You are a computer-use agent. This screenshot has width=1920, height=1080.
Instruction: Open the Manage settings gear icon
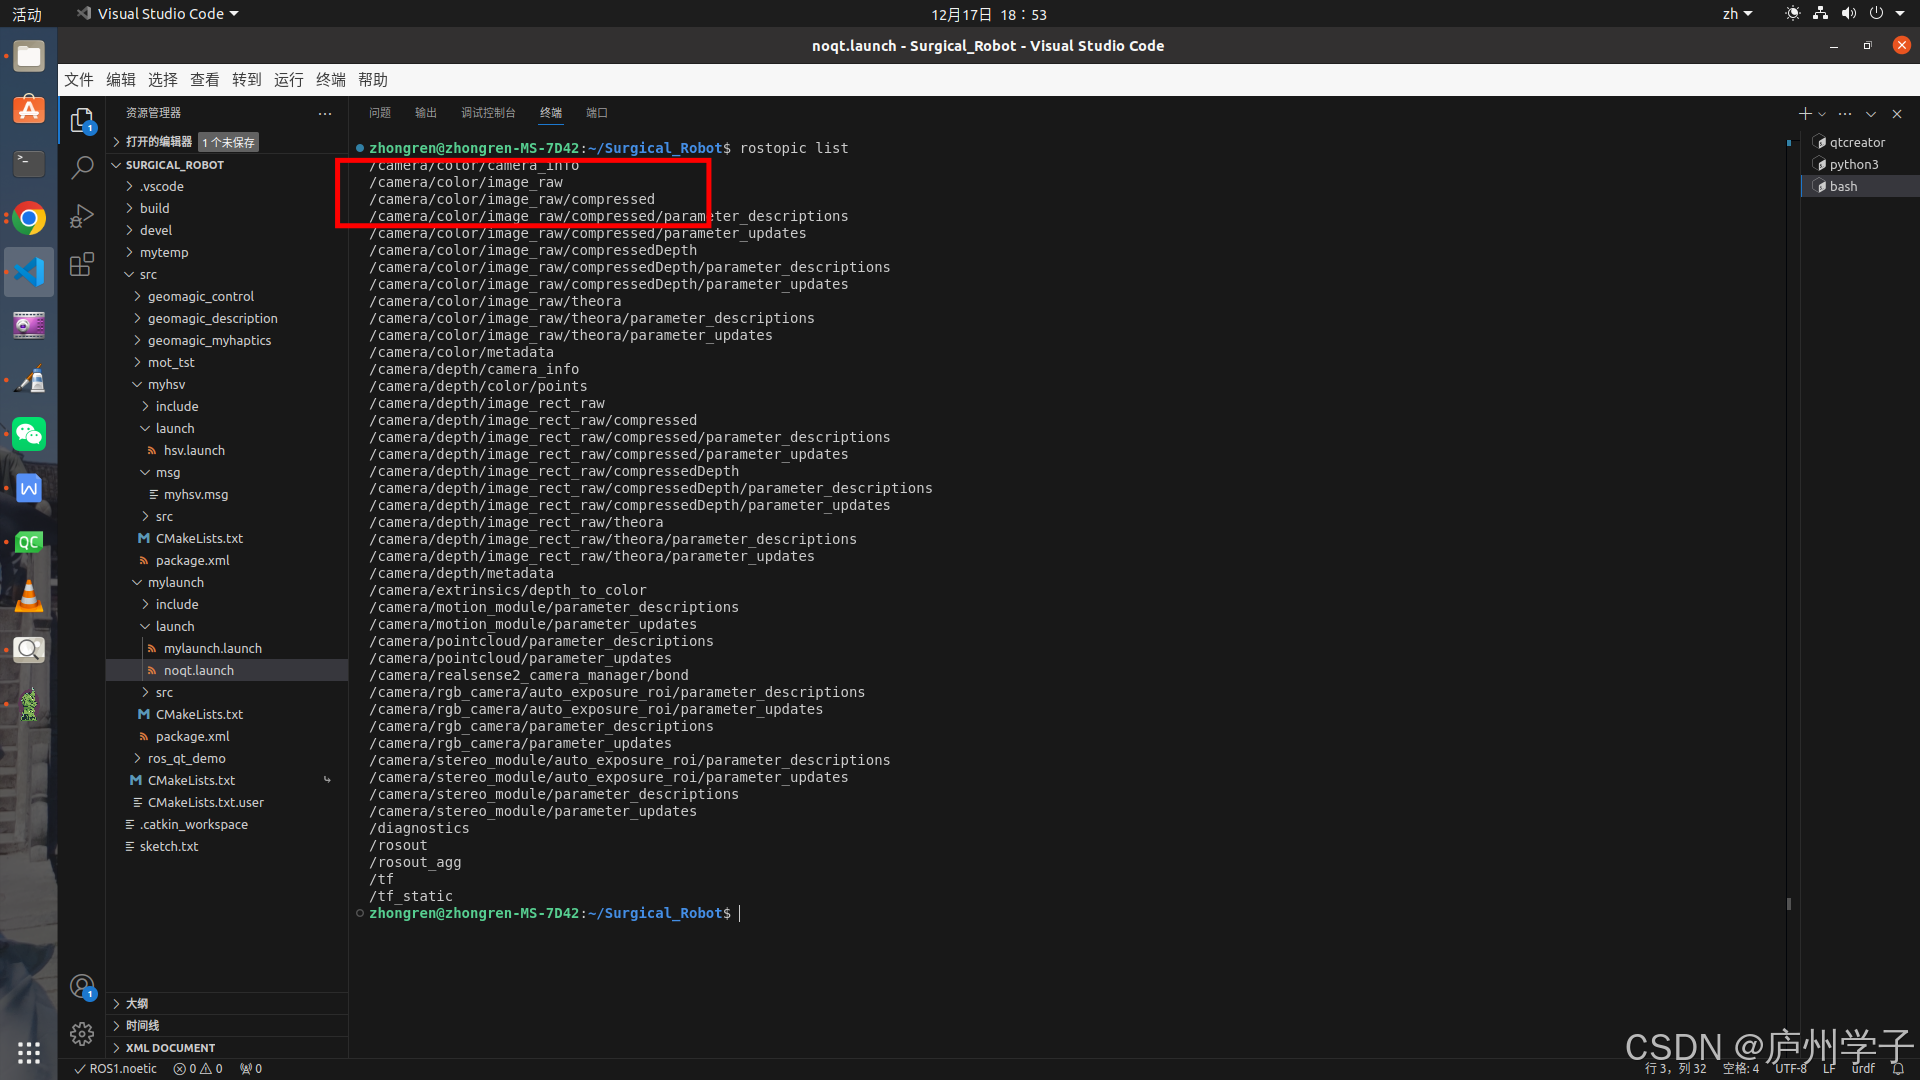click(82, 1033)
